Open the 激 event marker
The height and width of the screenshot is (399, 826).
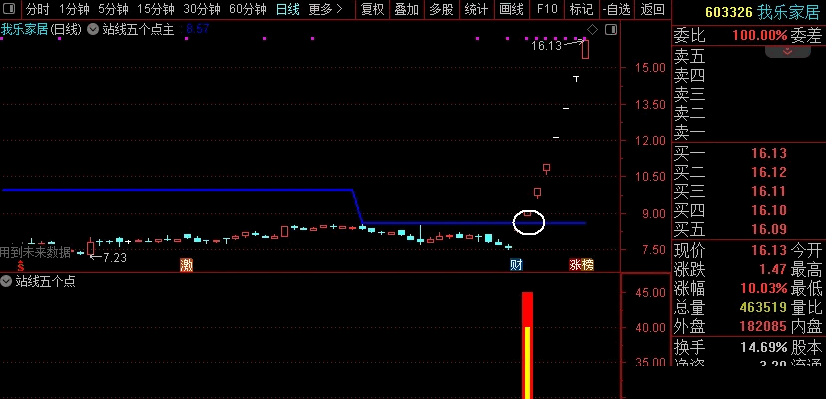click(x=186, y=265)
